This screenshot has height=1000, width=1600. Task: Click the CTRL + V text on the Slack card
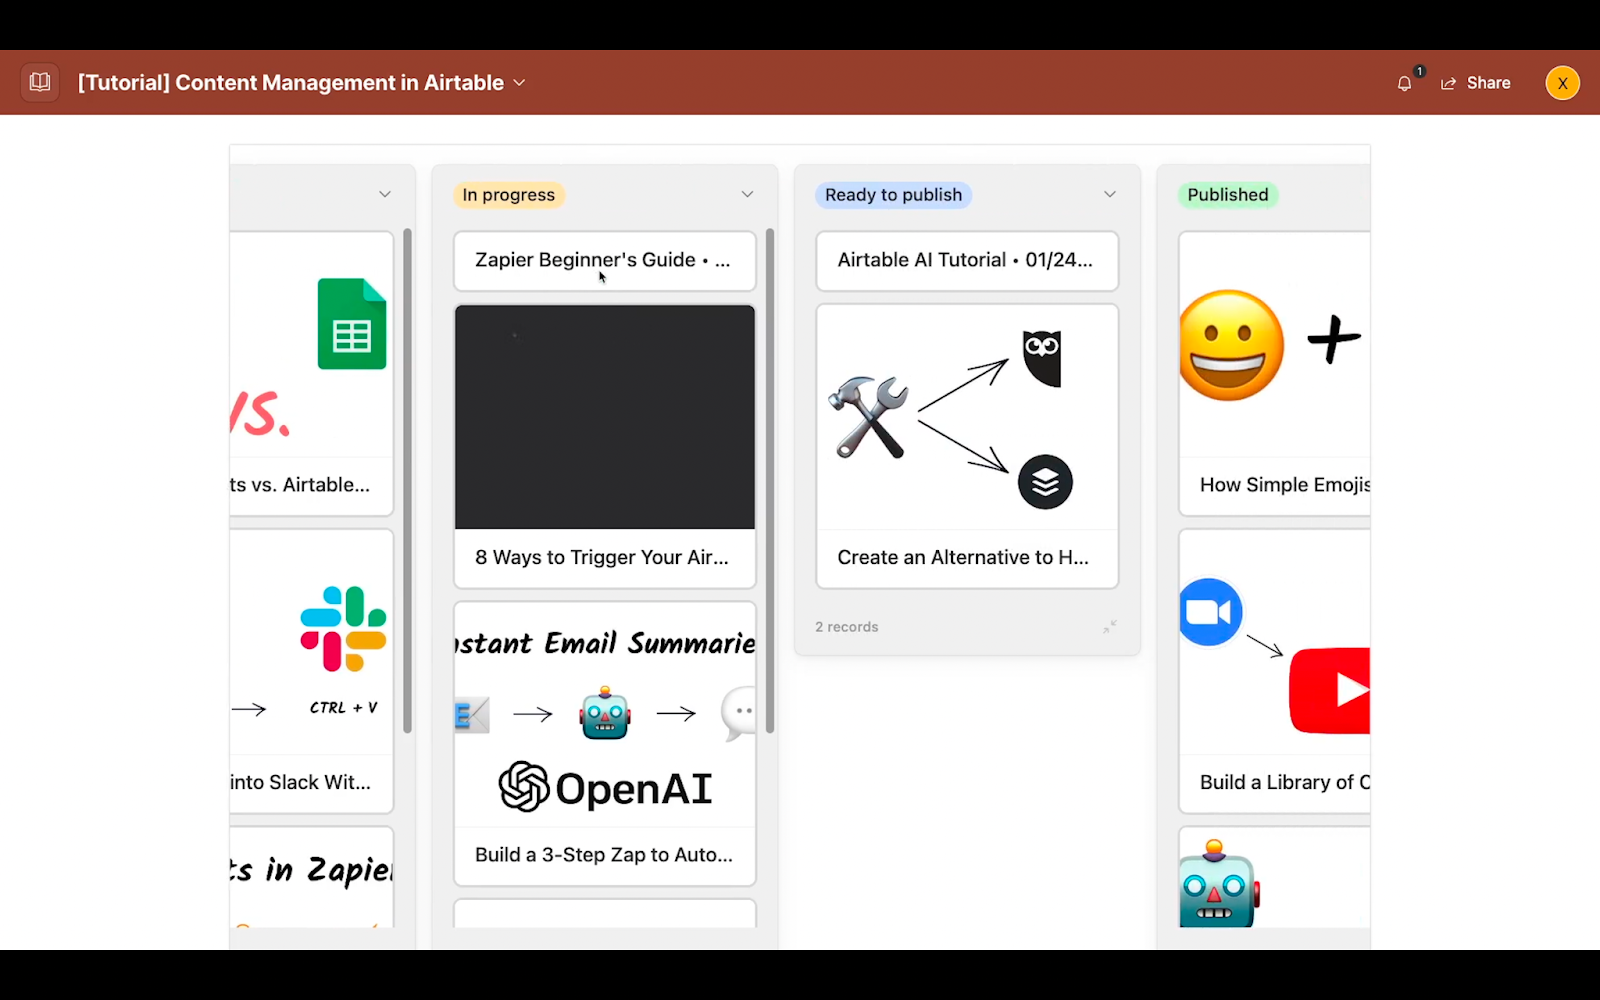click(343, 707)
